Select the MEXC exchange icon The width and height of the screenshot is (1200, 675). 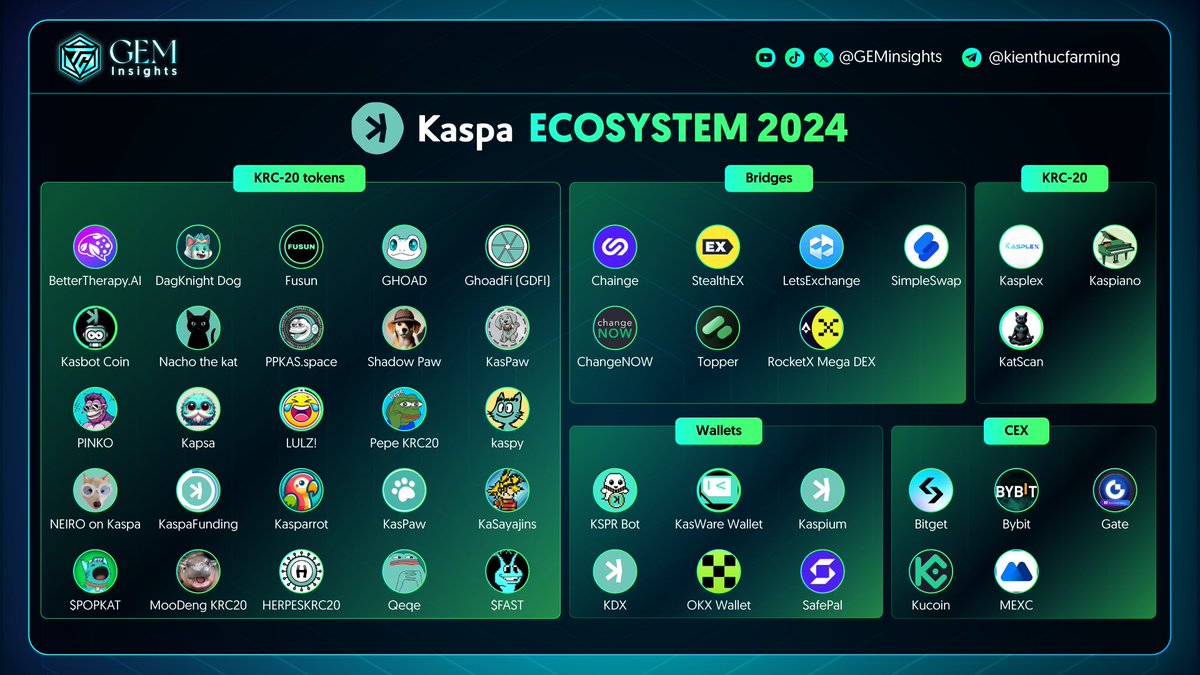(x=1016, y=571)
